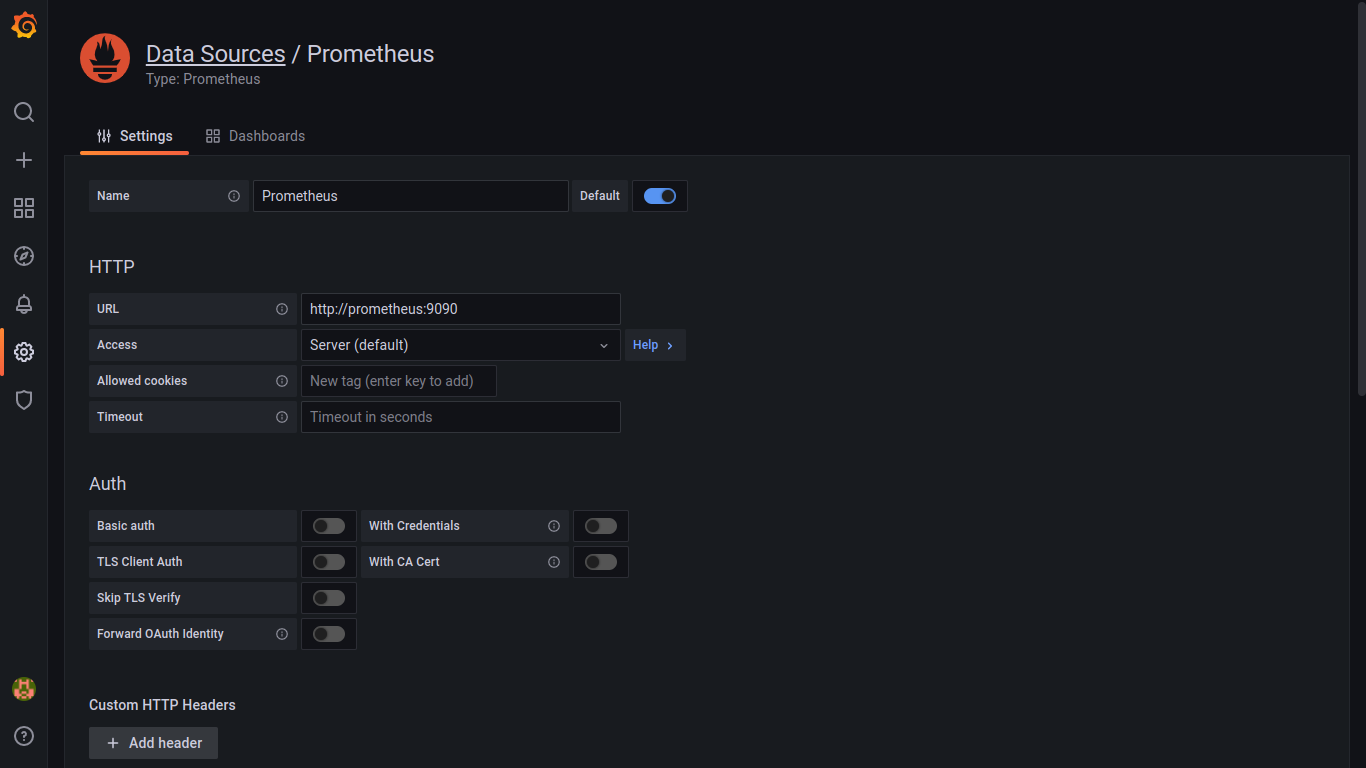Open the Server Admin shield icon
The height and width of the screenshot is (768, 1366).
24,400
